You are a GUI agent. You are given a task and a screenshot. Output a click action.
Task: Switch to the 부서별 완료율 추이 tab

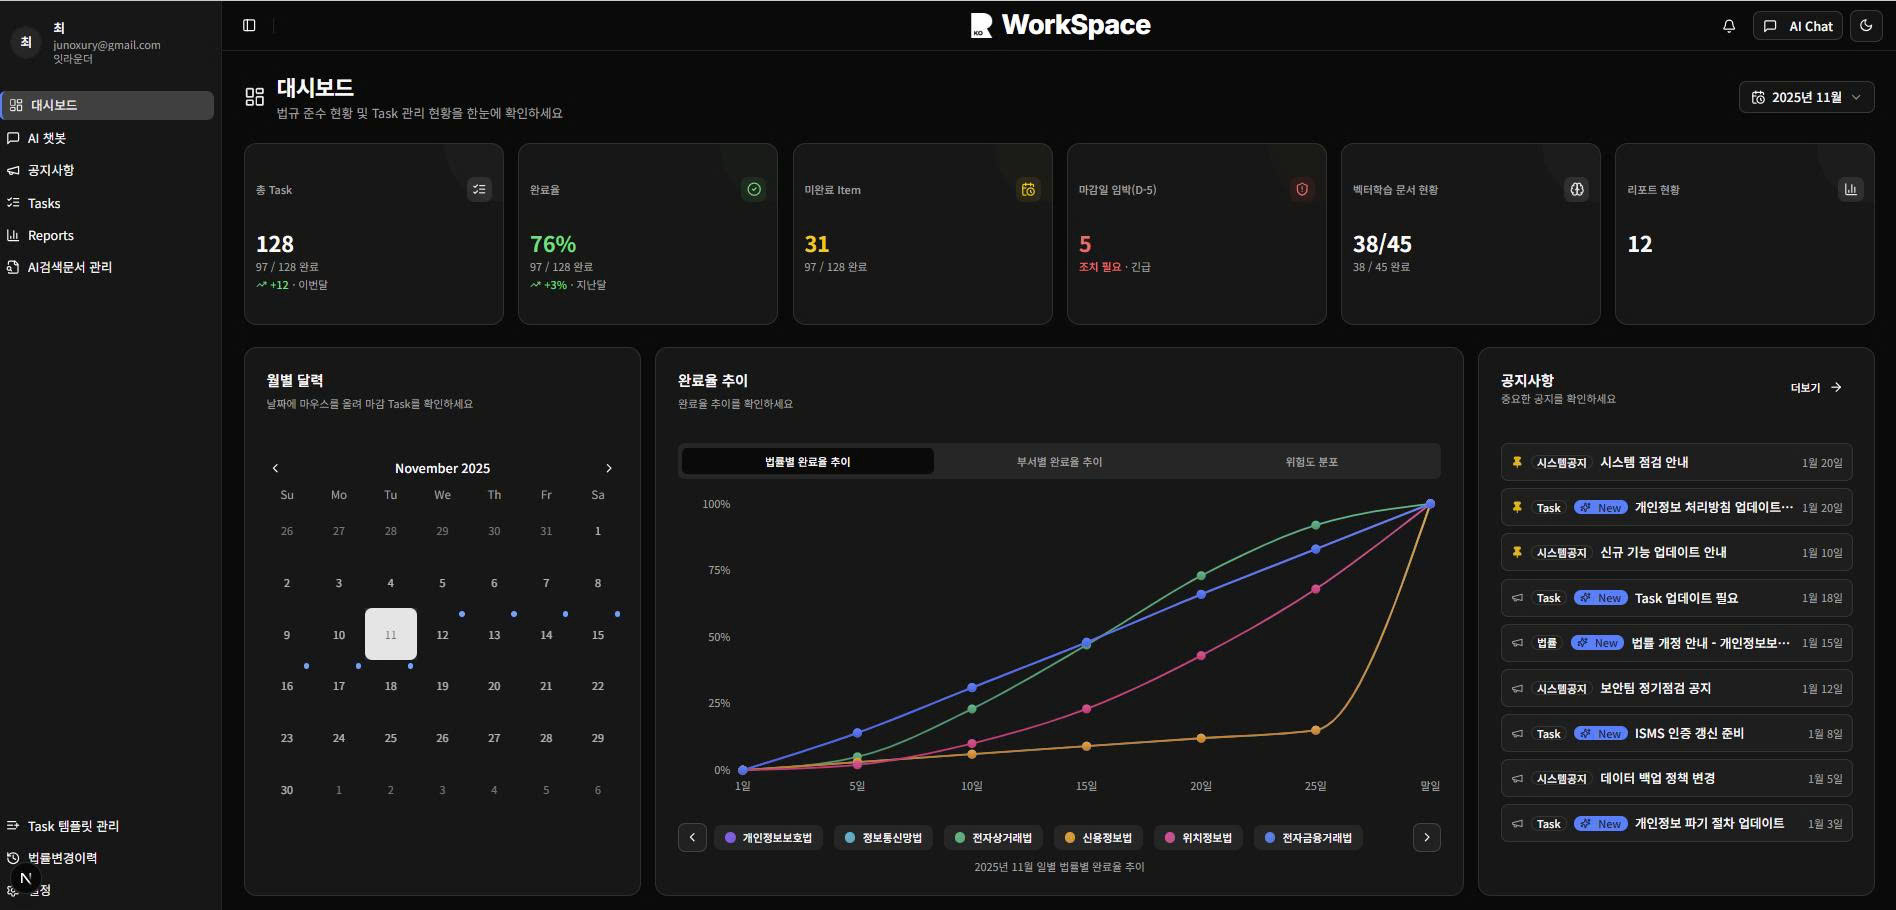coord(1057,461)
